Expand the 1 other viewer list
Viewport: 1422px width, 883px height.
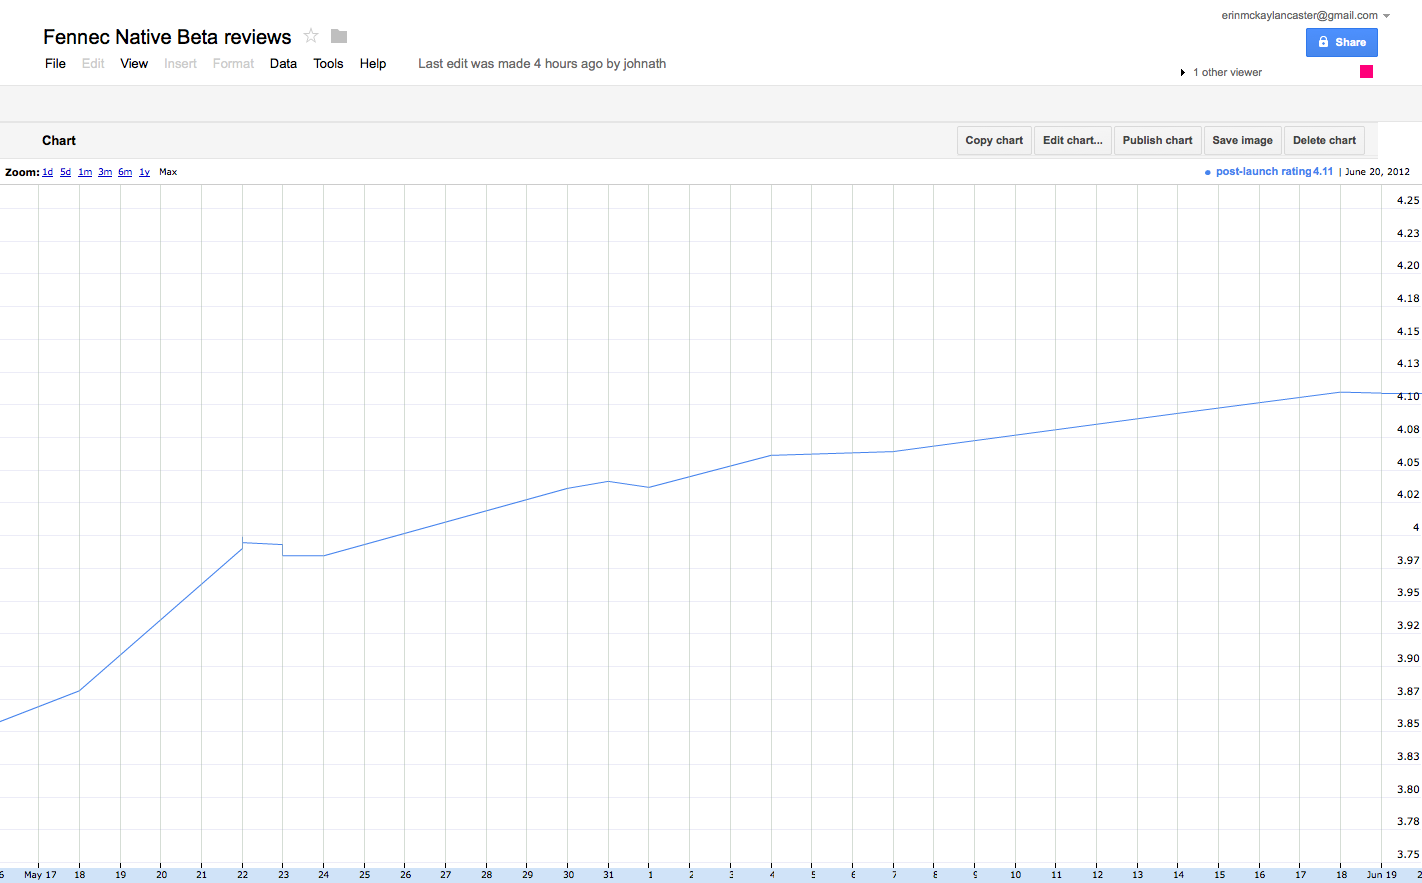(1183, 72)
